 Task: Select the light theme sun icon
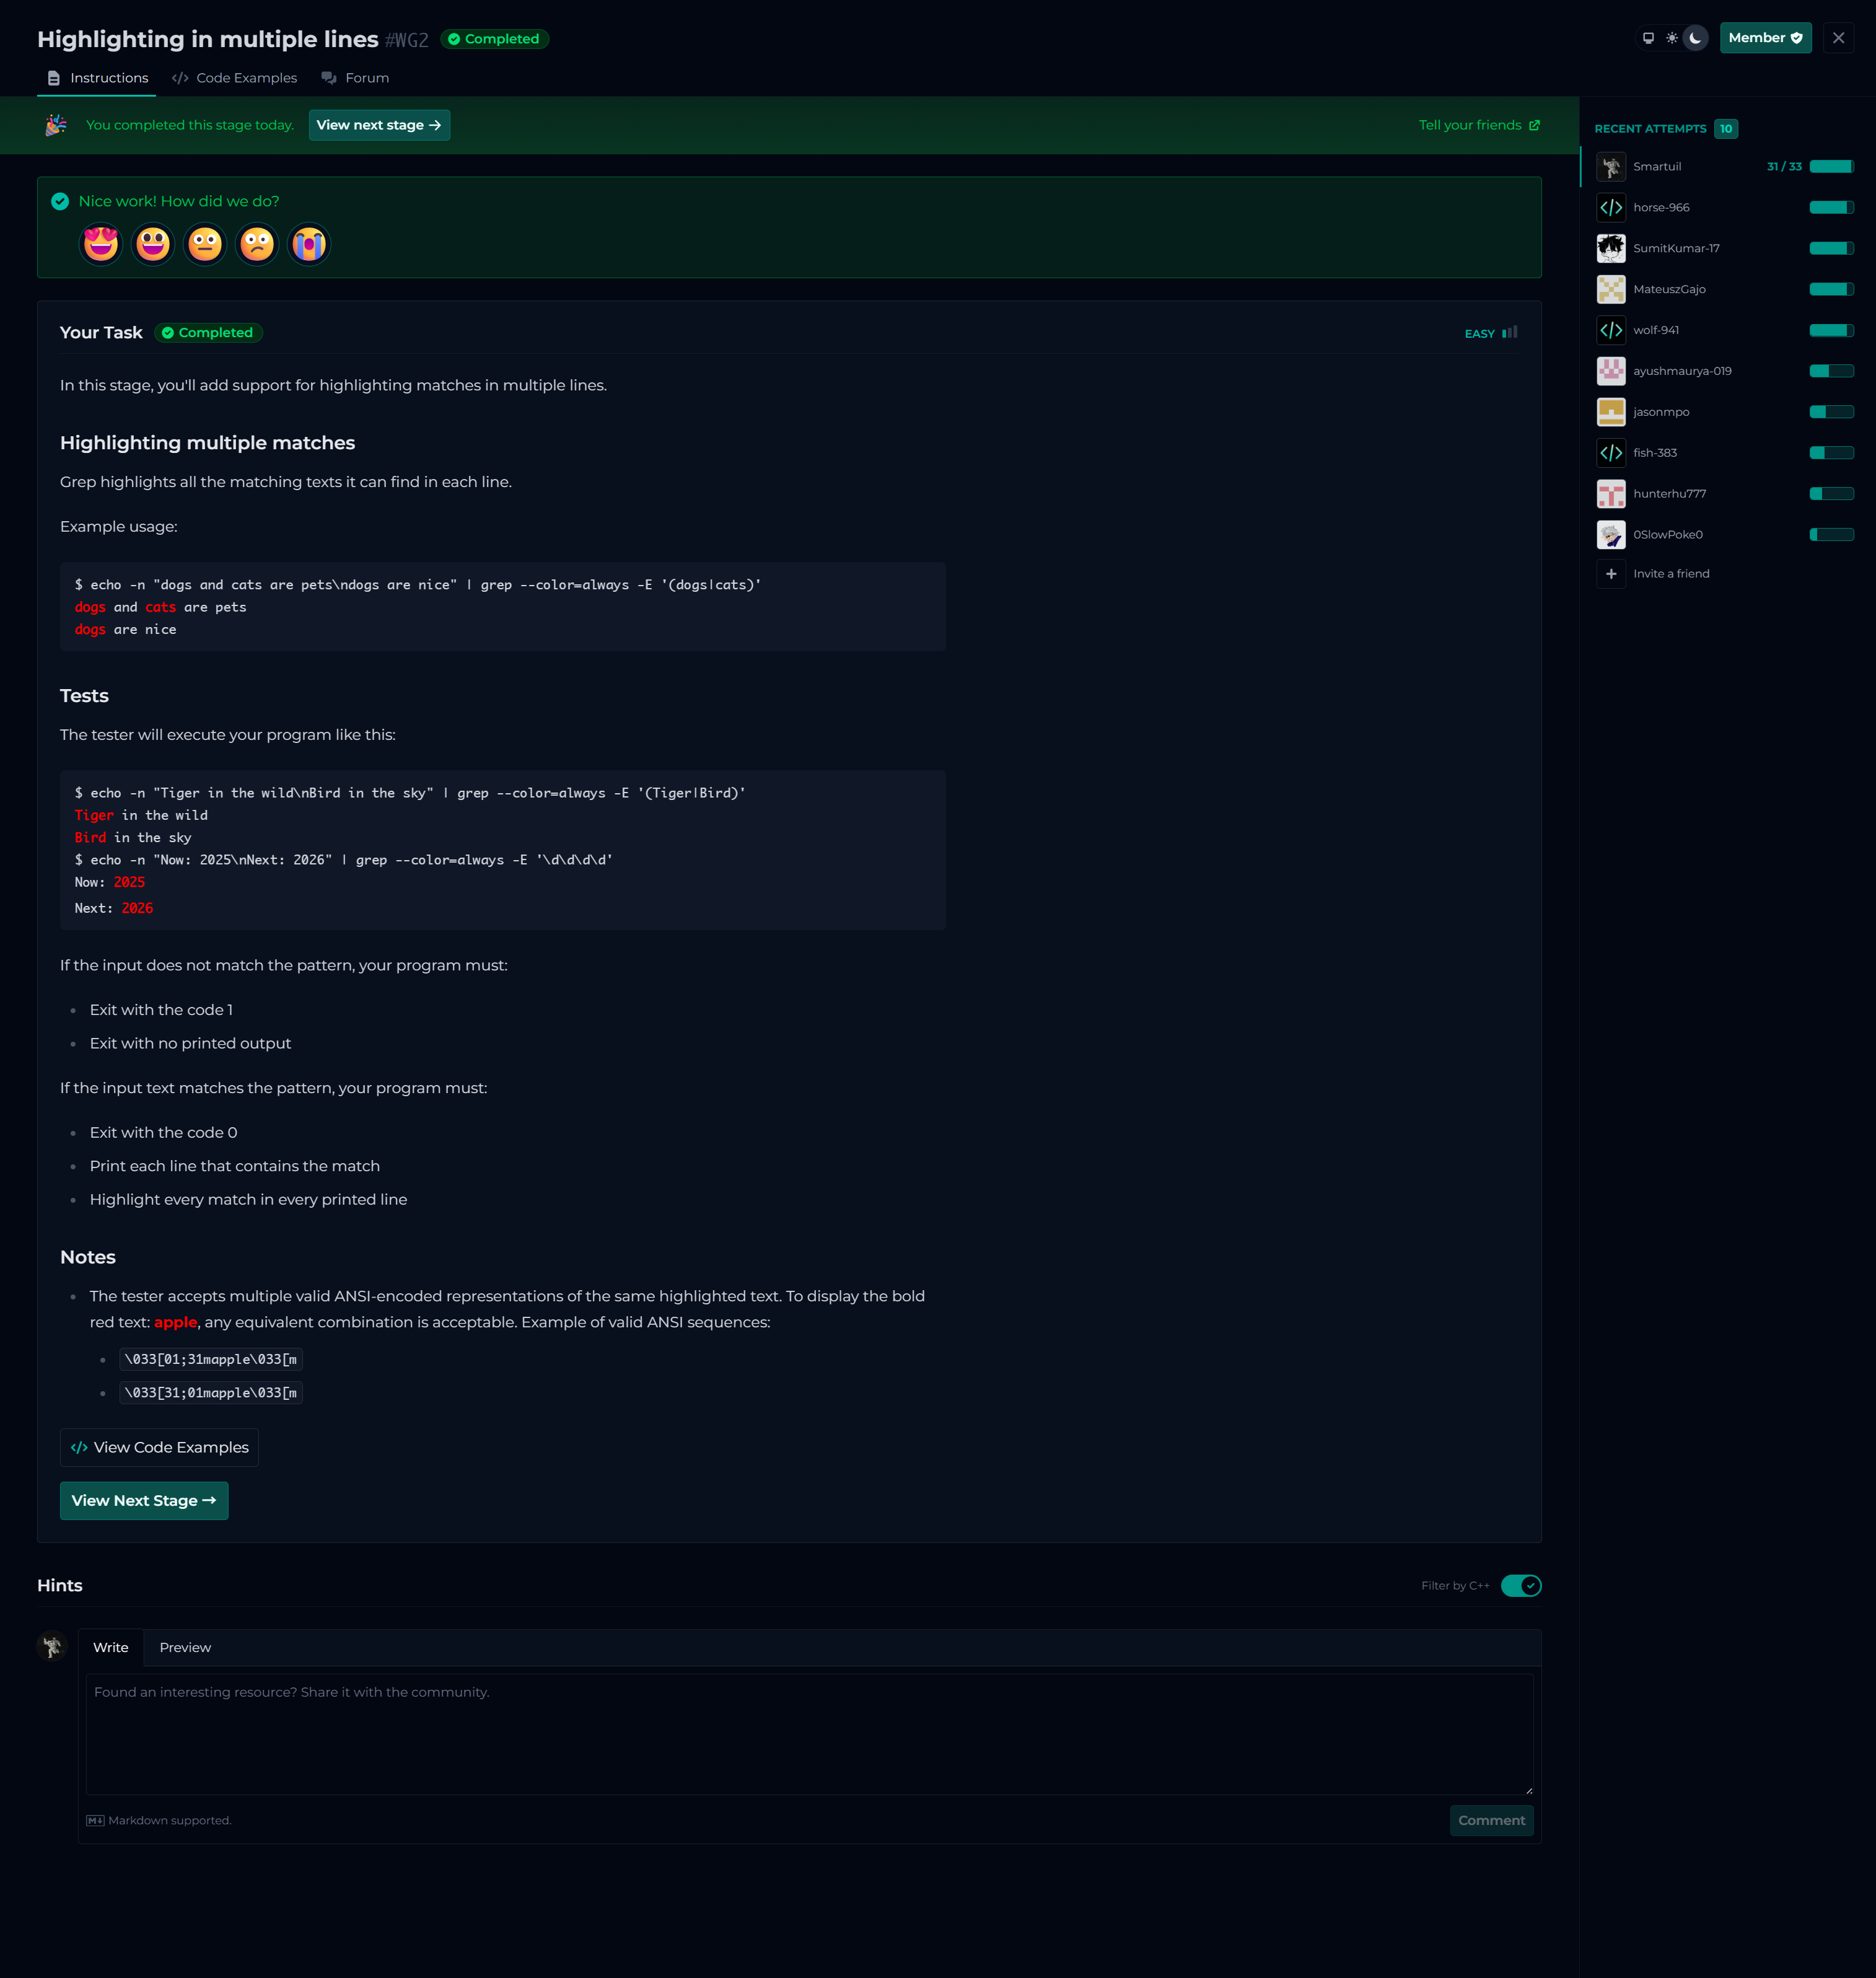1672,38
